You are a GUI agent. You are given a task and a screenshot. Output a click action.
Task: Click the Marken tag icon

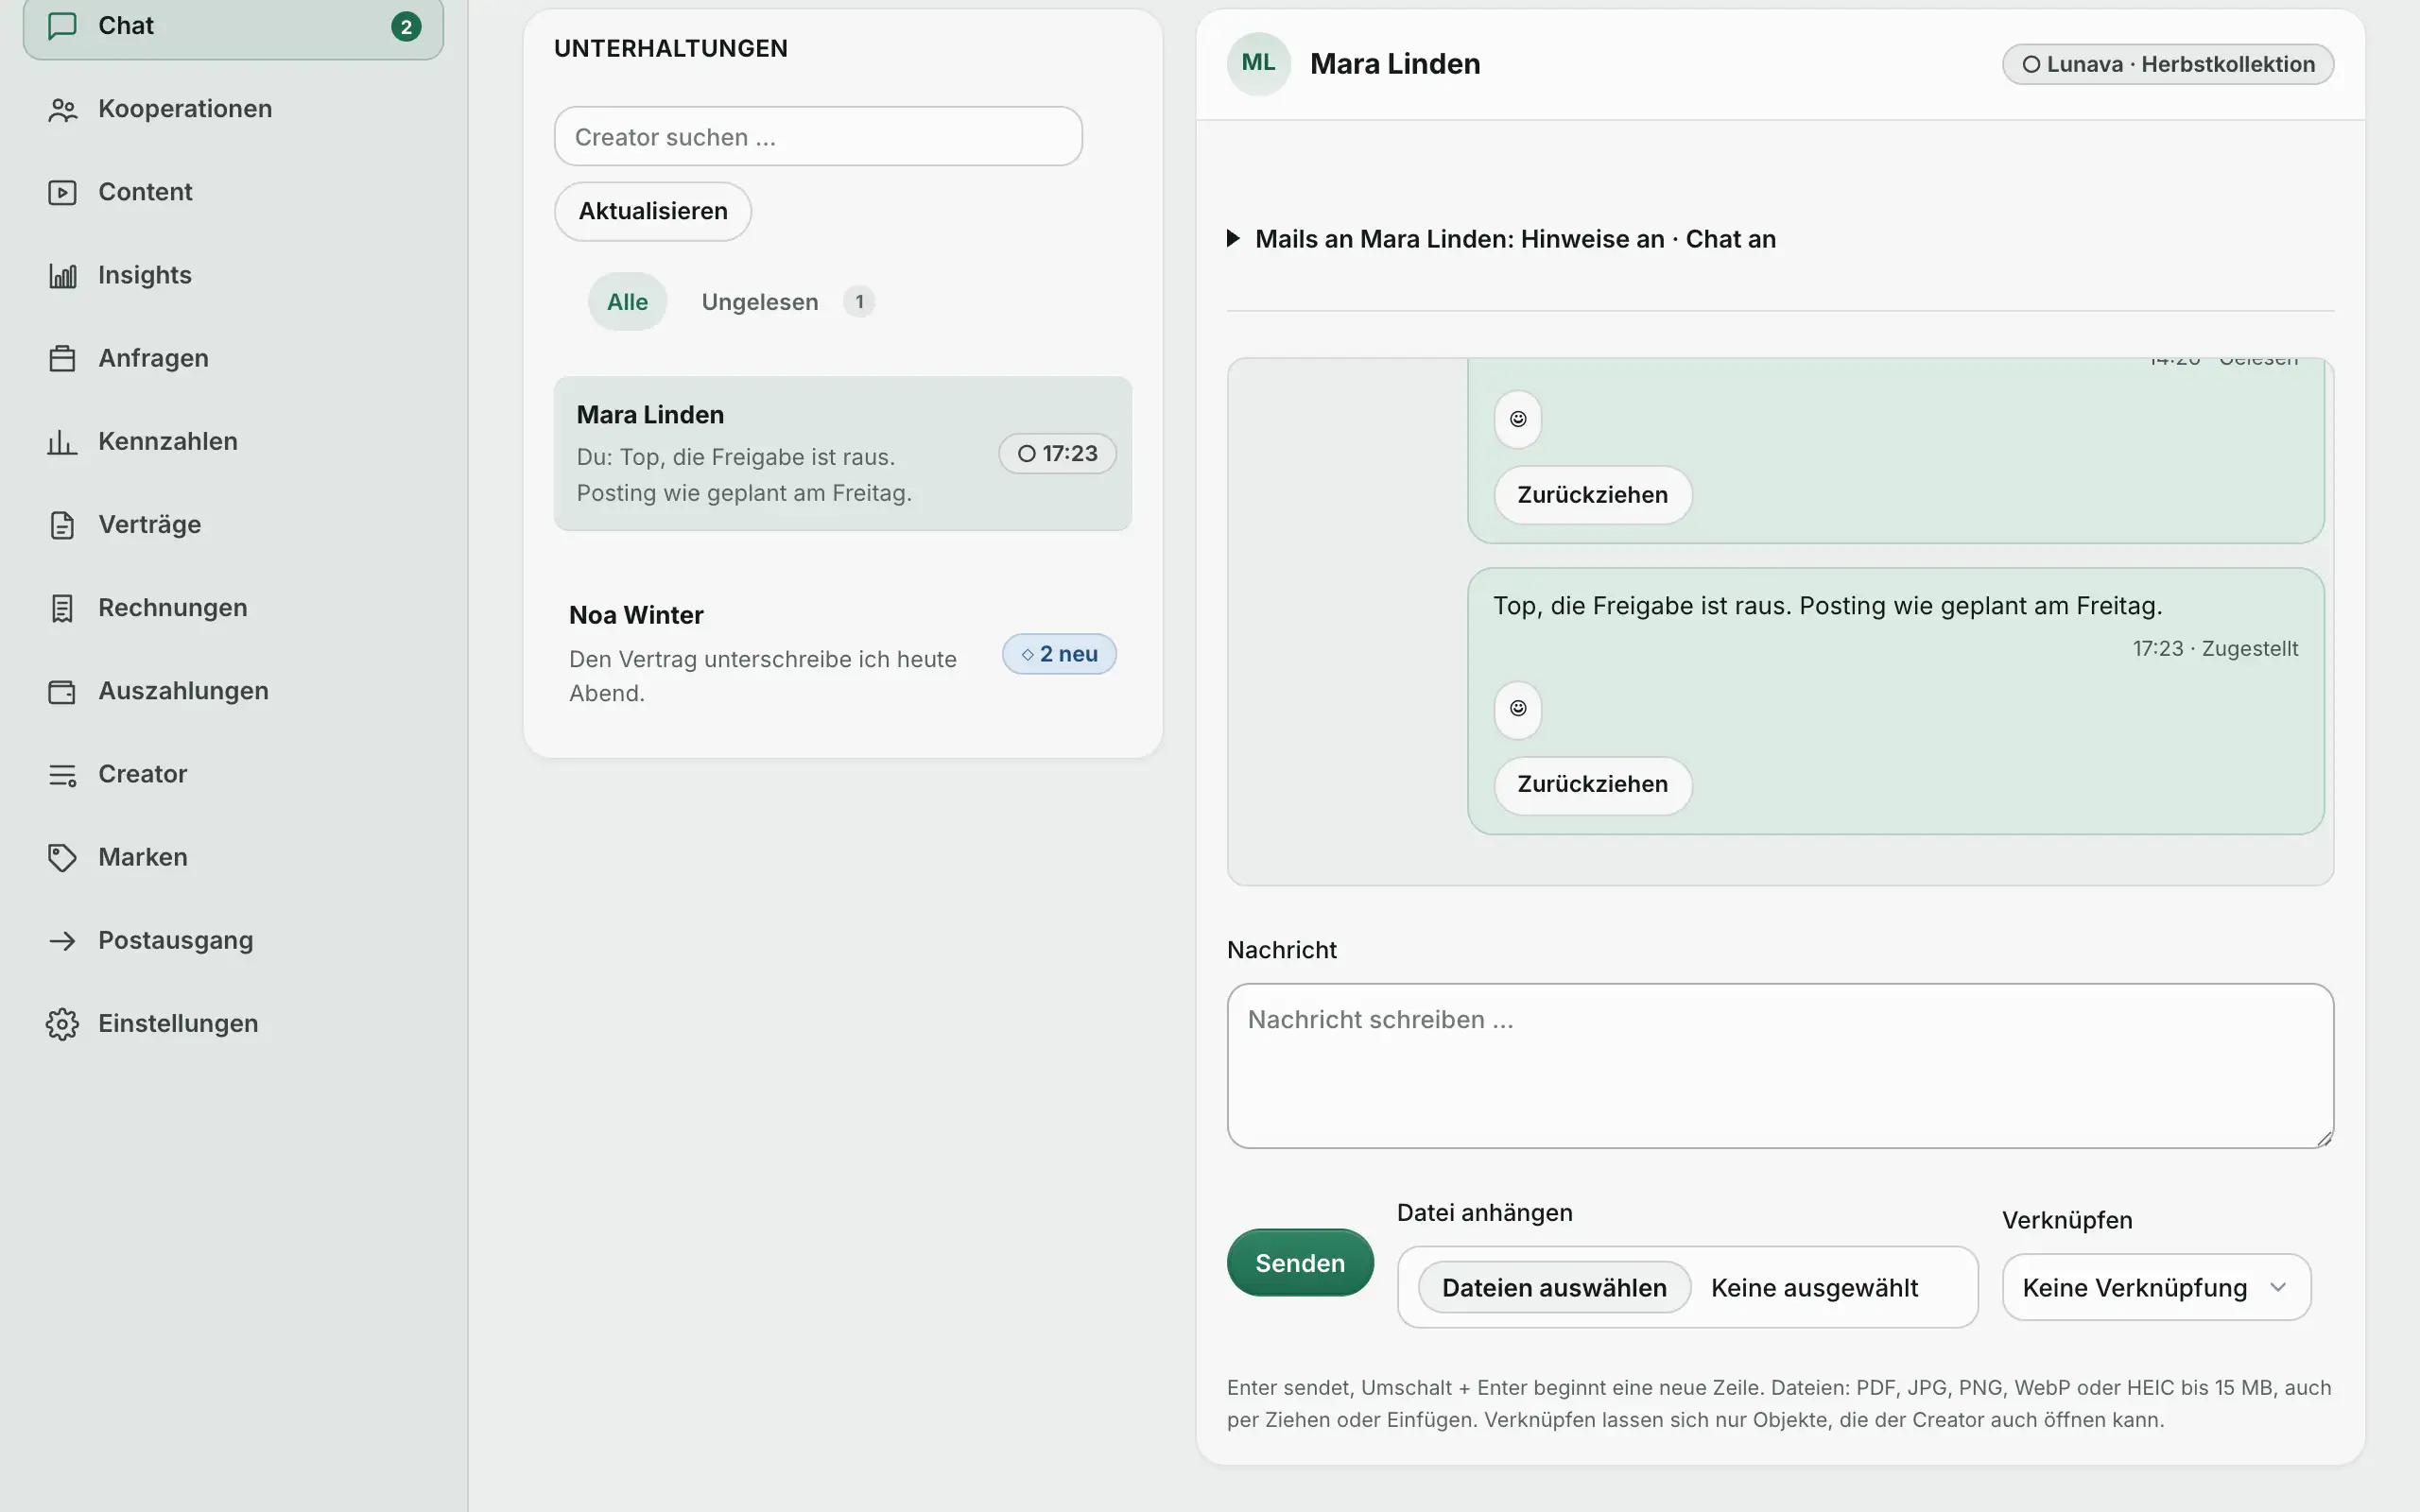point(62,857)
